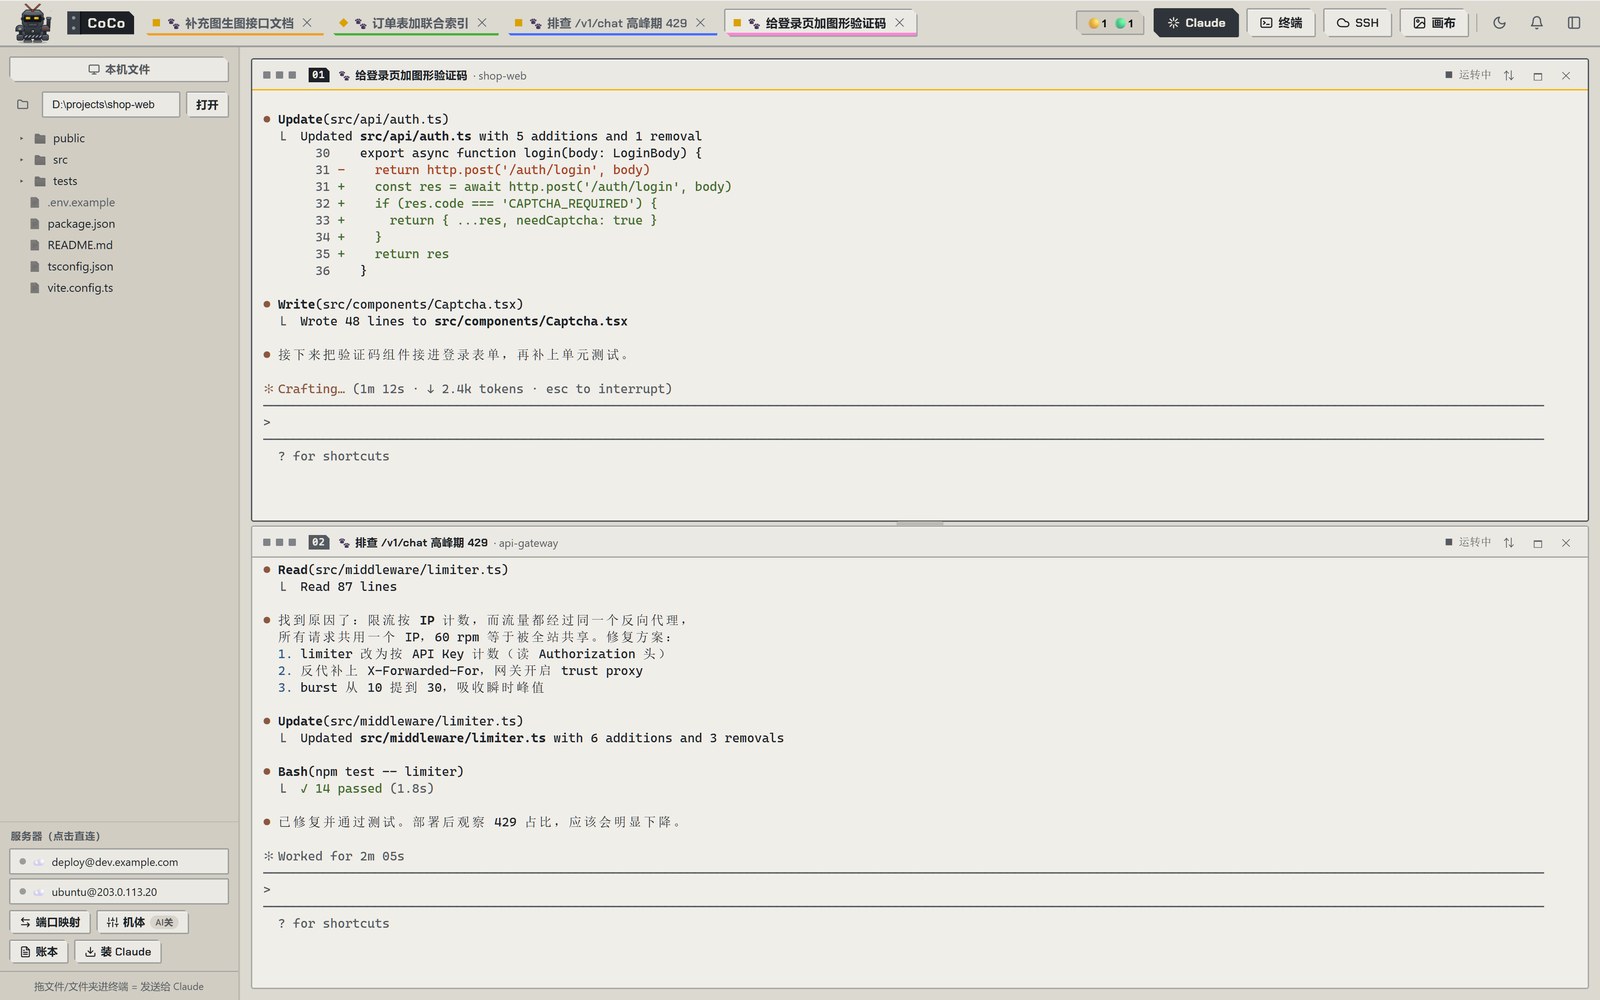Click the CoCo robot mascot logo
The height and width of the screenshot is (1000, 1600).
[33, 23]
